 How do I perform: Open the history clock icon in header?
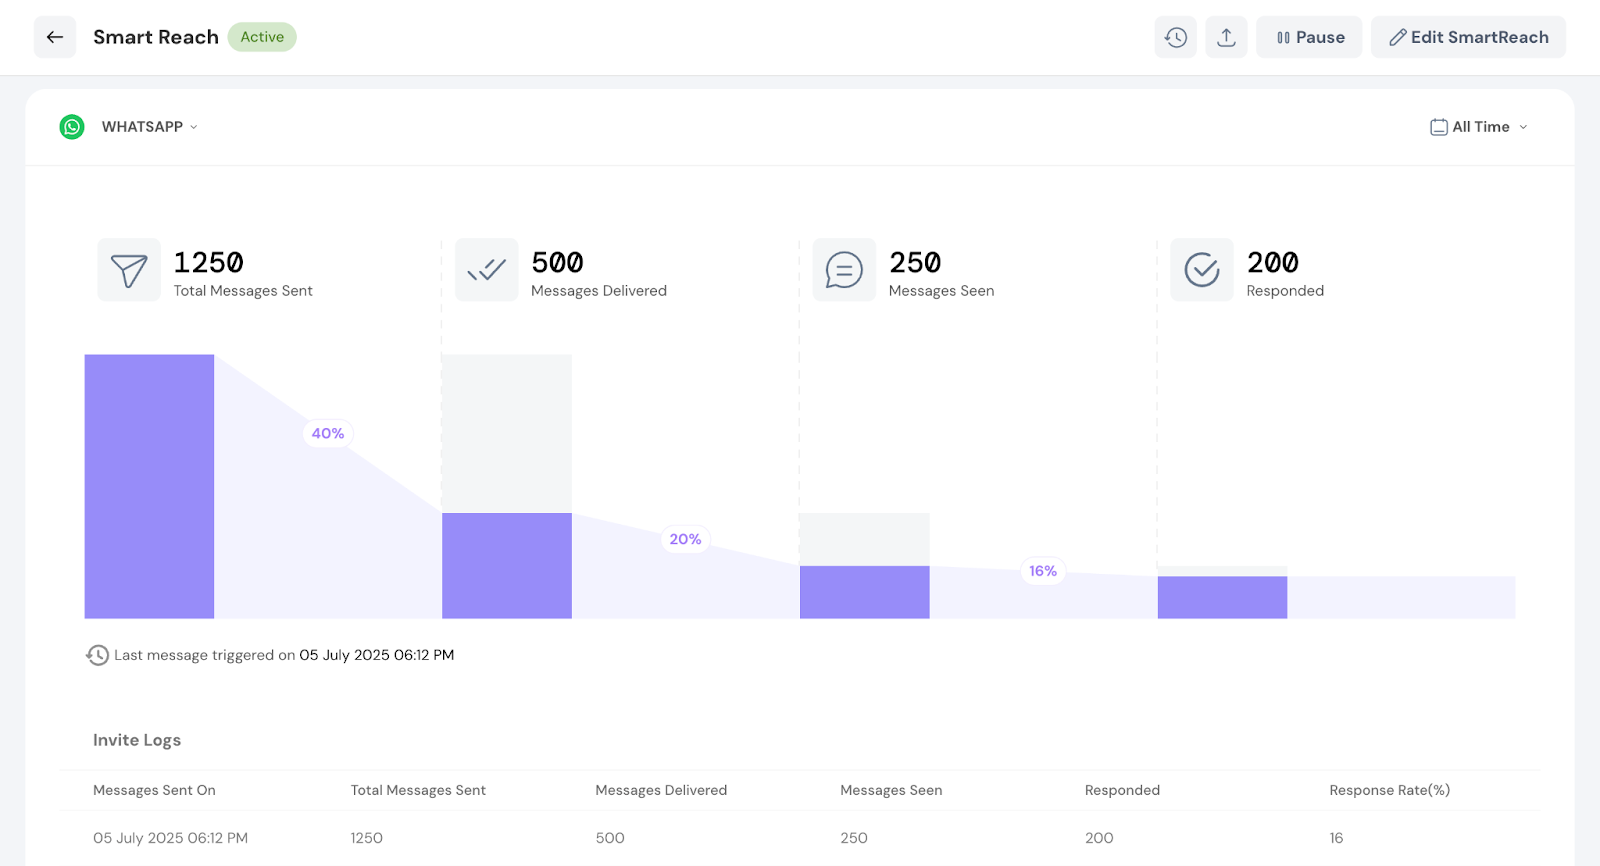click(1175, 37)
